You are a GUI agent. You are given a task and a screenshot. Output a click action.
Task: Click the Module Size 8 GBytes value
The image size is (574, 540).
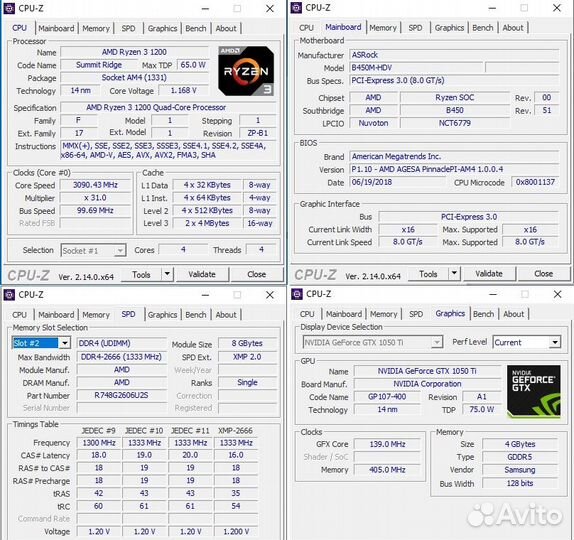(247, 343)
